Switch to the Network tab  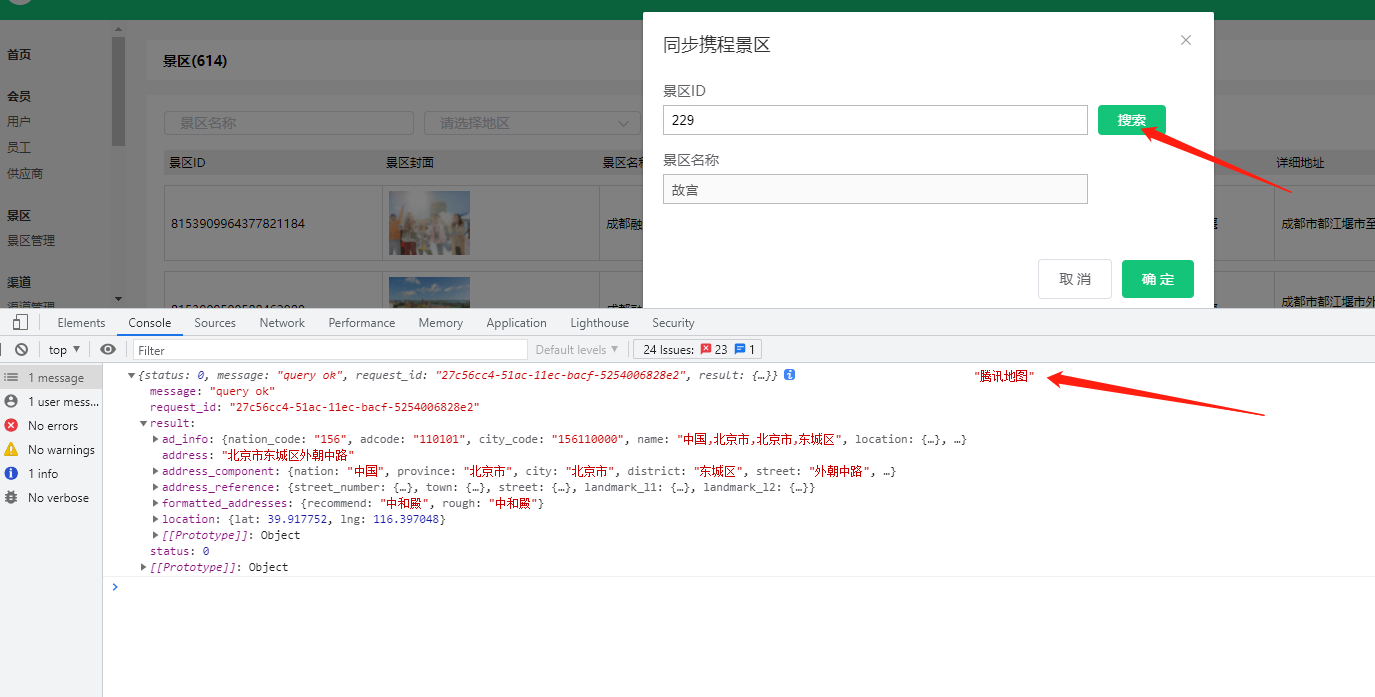click(282, 323)
